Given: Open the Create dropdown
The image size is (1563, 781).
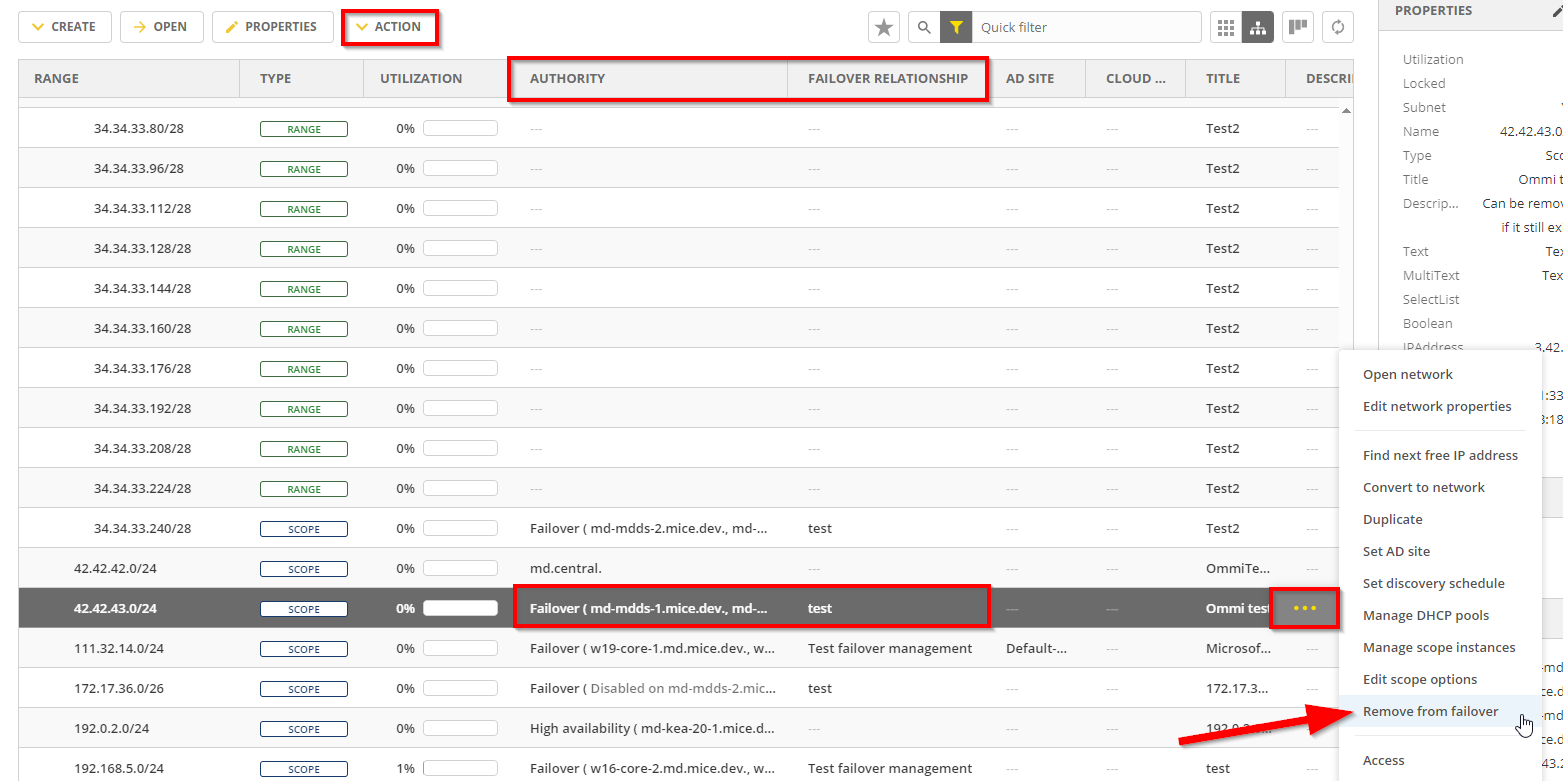Looking at the screenshot, I should click(64, 27).
